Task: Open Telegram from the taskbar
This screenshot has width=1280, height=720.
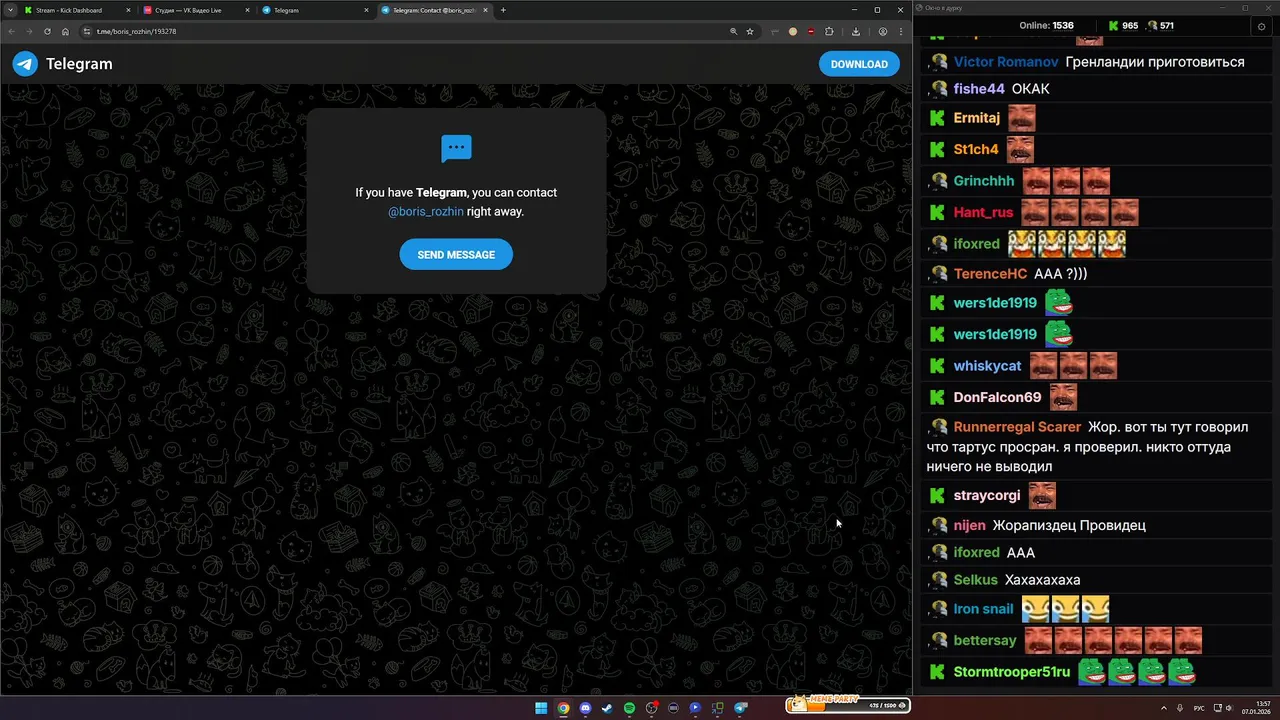Action: click(x=740, y=708)
